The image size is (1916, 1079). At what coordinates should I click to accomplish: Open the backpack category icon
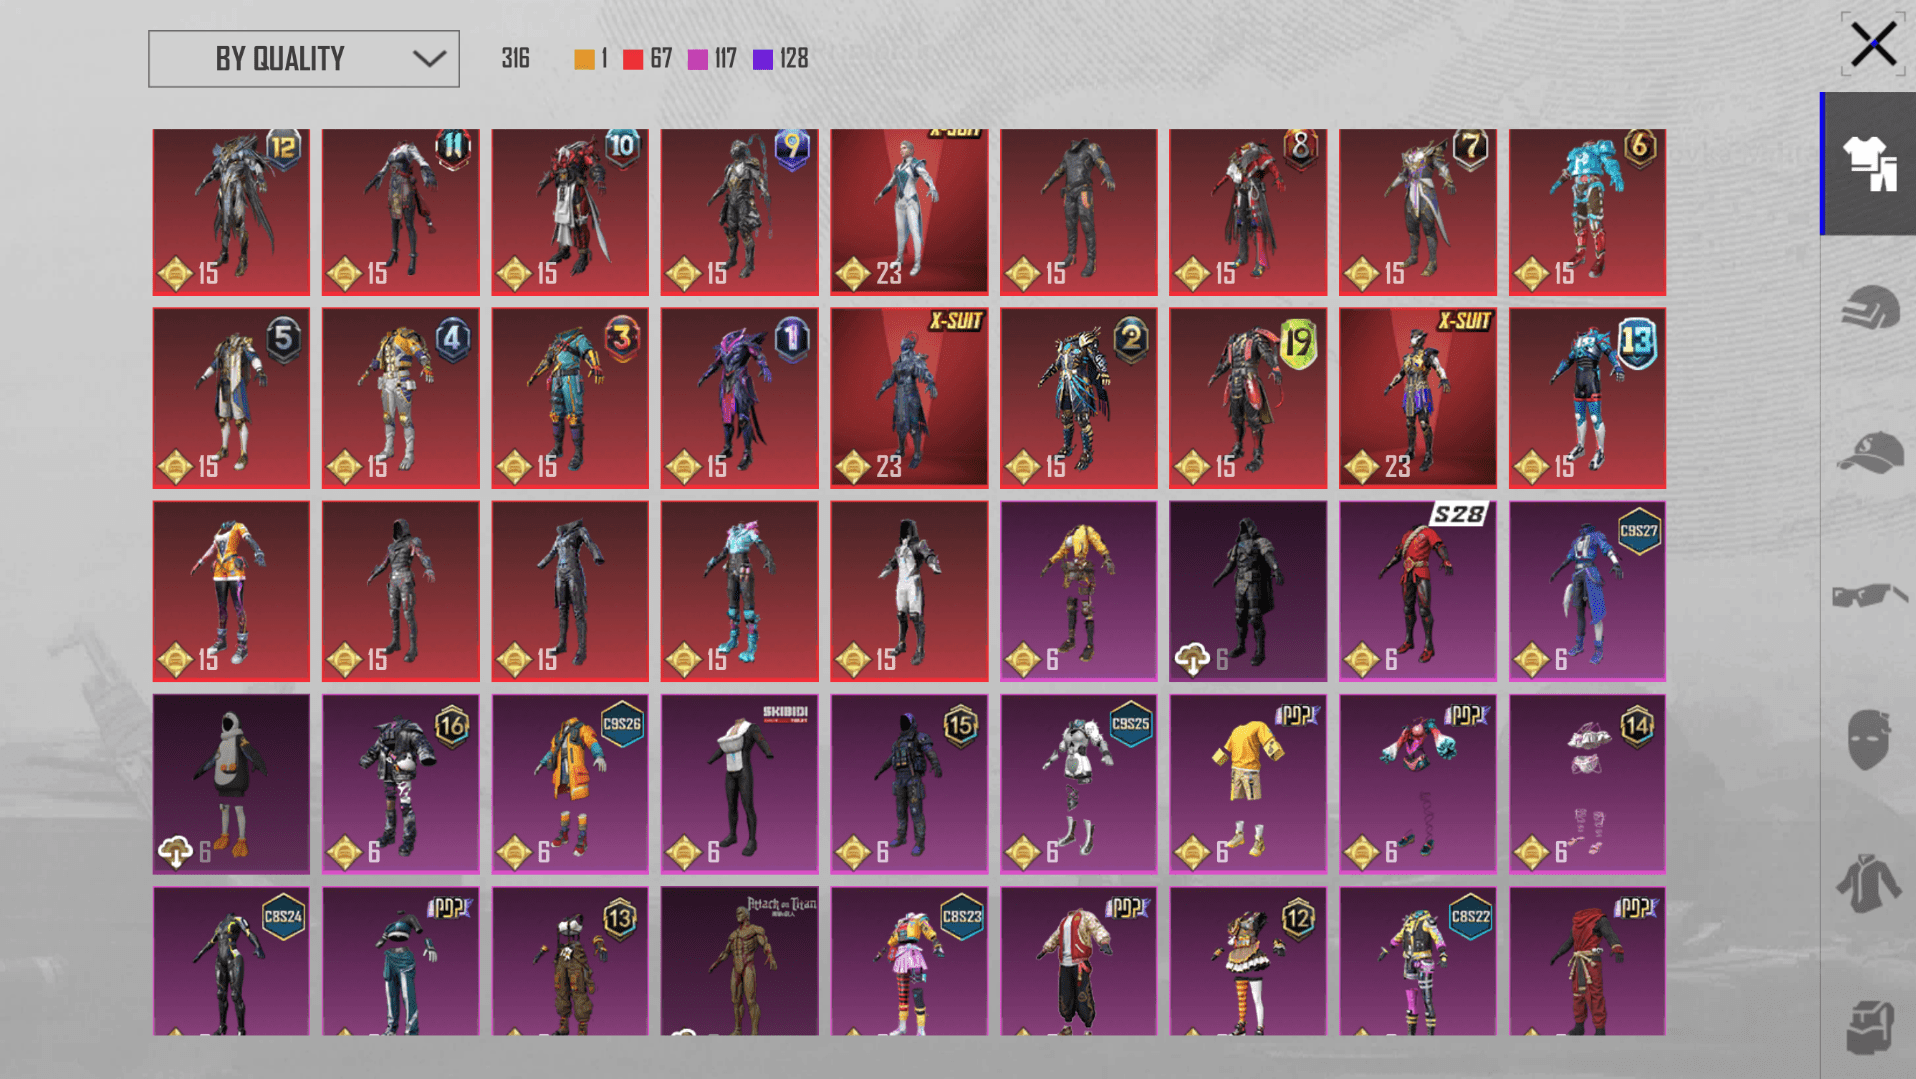(x=1868, y=1026)
